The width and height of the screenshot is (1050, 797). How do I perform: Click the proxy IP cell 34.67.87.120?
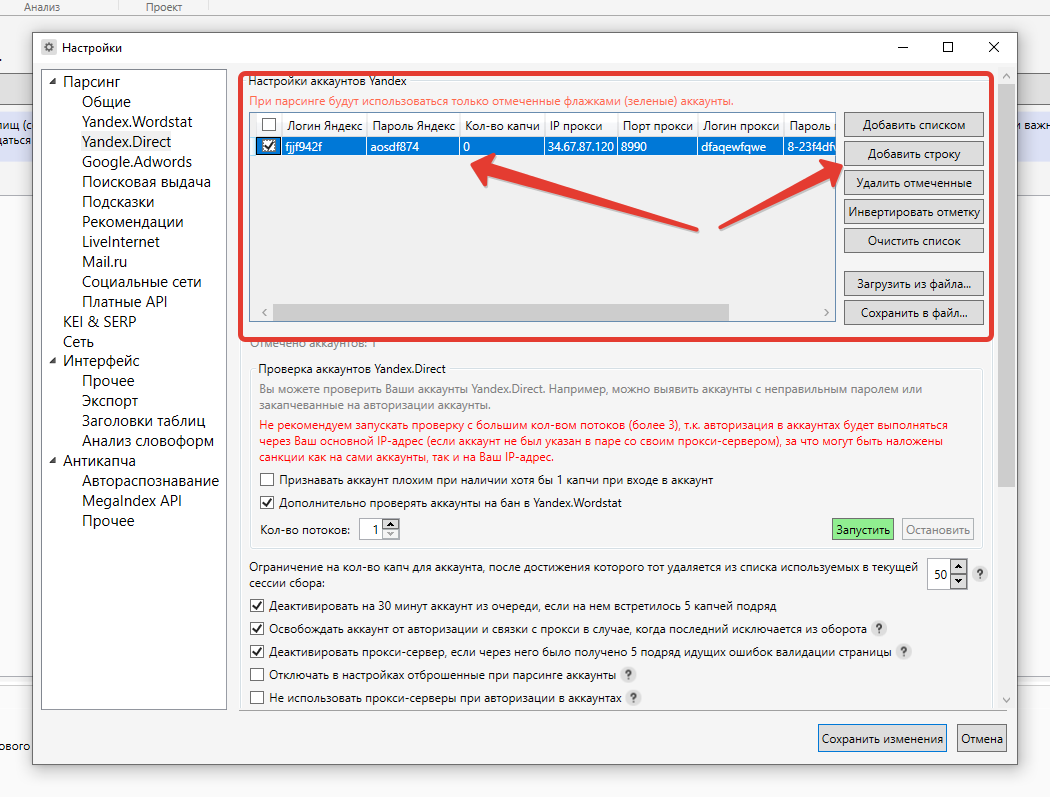[x=580, y=147]
